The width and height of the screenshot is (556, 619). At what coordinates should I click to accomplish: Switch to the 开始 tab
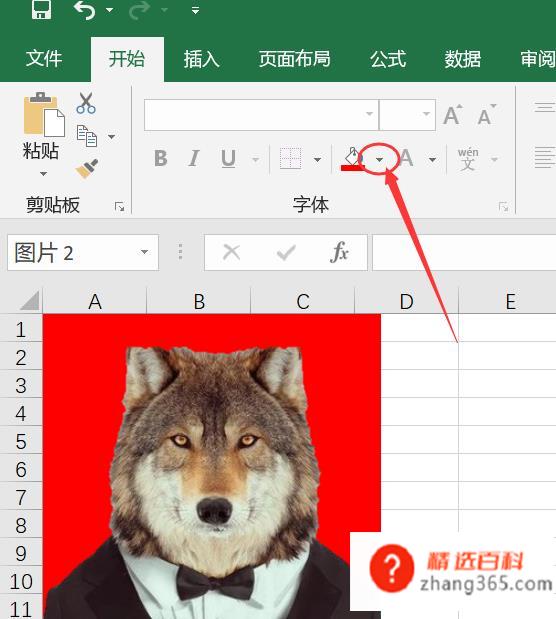127,59
